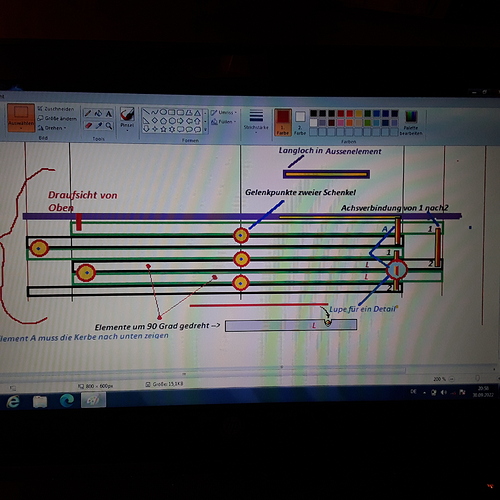Open the Strichstärke line thickness menu
The image size is (500, 500).
coord(256,121)
